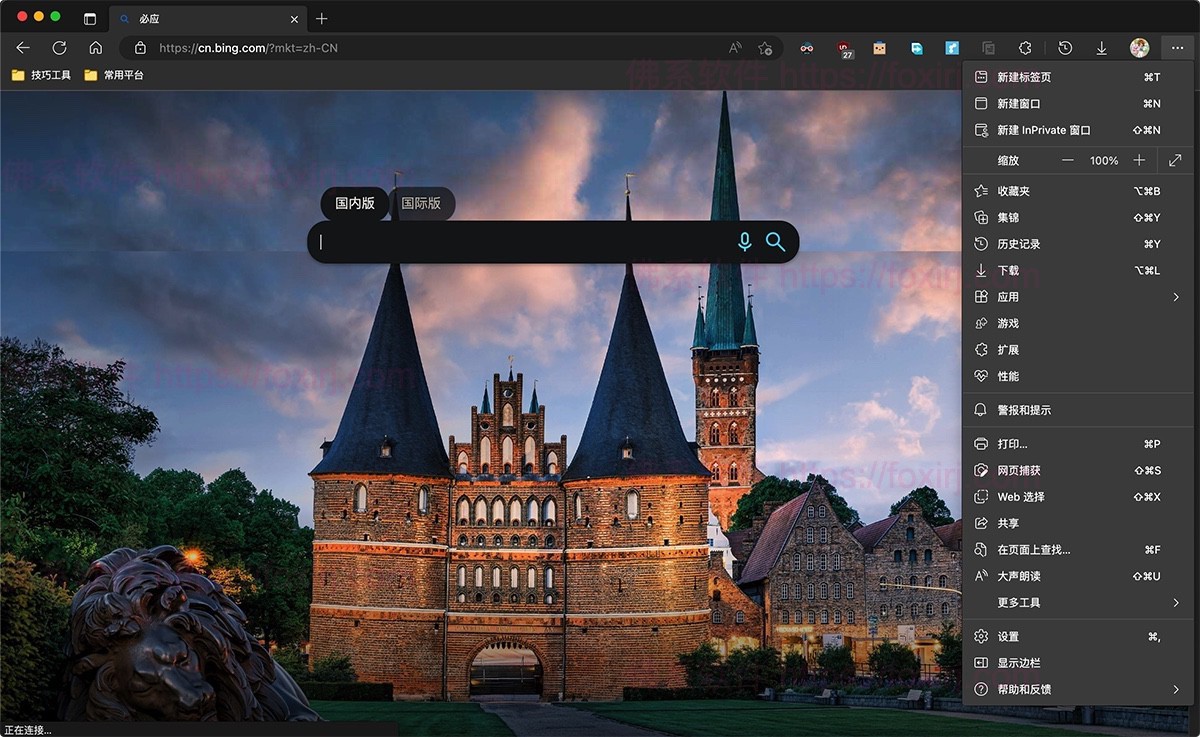1200x737 pixels.
Task: Add page to favorites star icon
Action: (765, 48)
